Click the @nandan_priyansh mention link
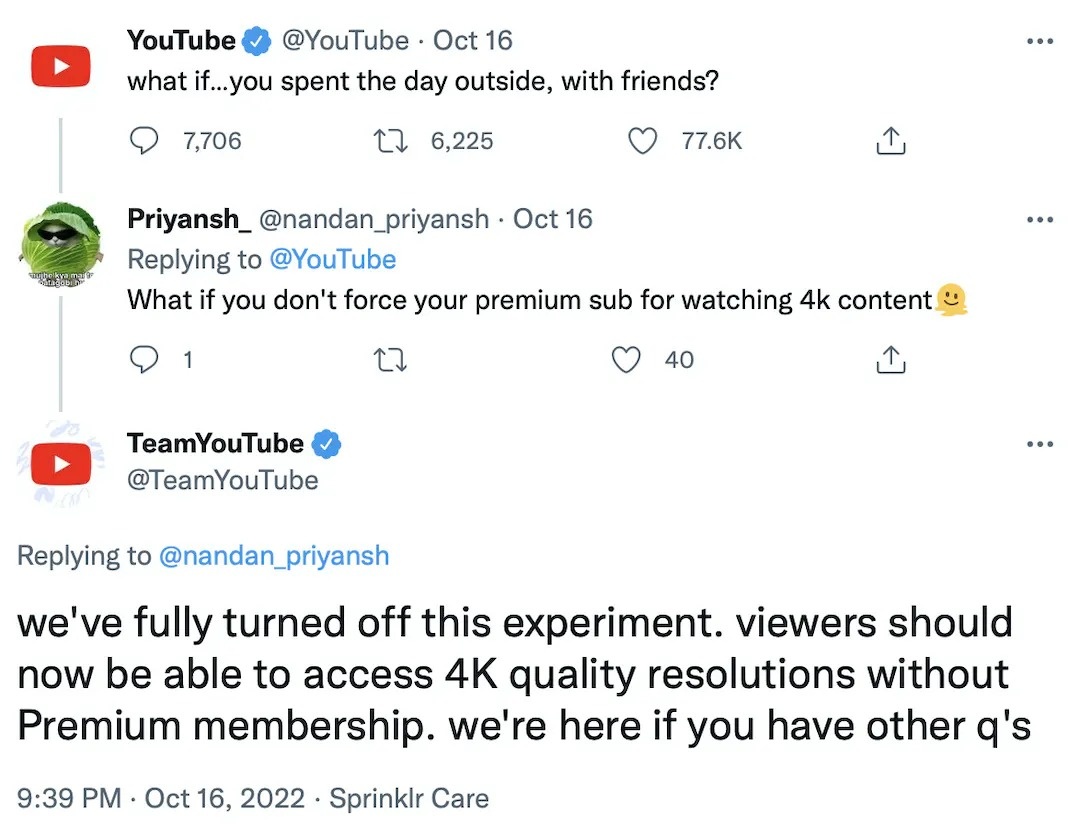1080x839 pixels. click(274, 556)
